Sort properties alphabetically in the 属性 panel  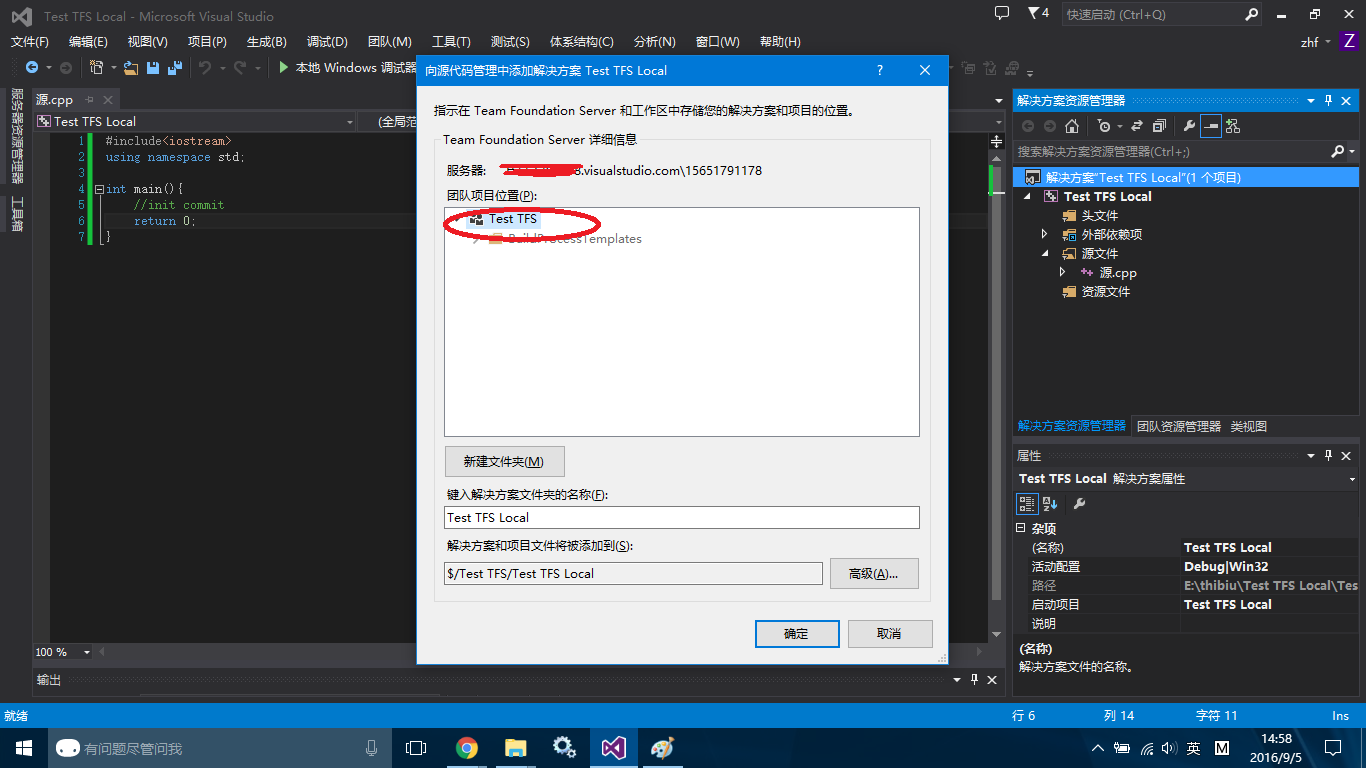click(1049, 504)
